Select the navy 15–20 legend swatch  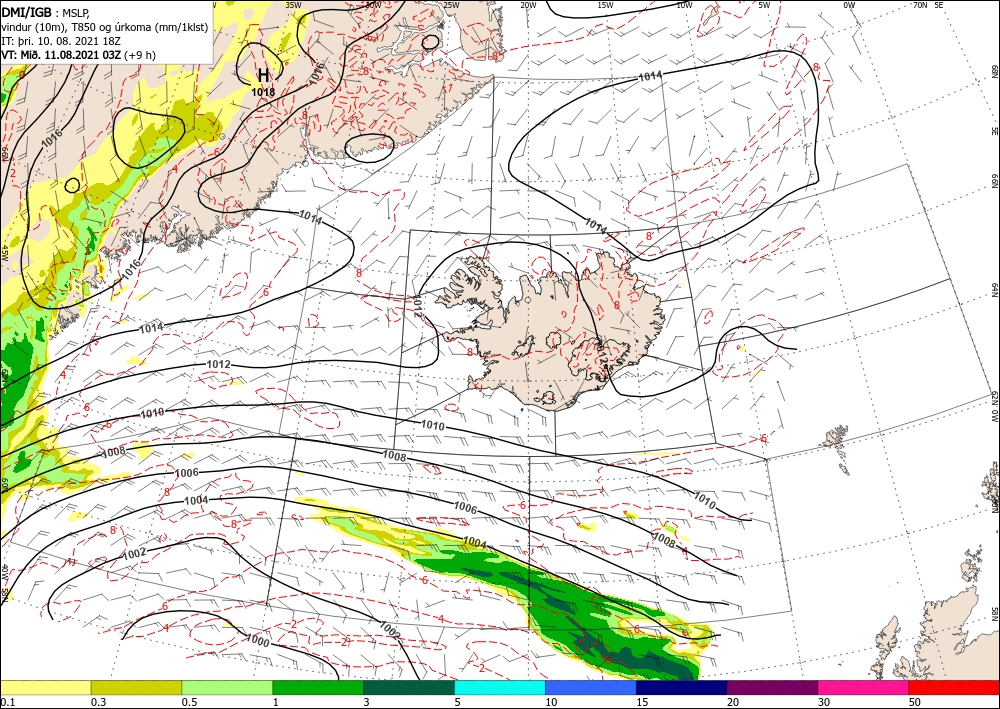click(682, 687)
